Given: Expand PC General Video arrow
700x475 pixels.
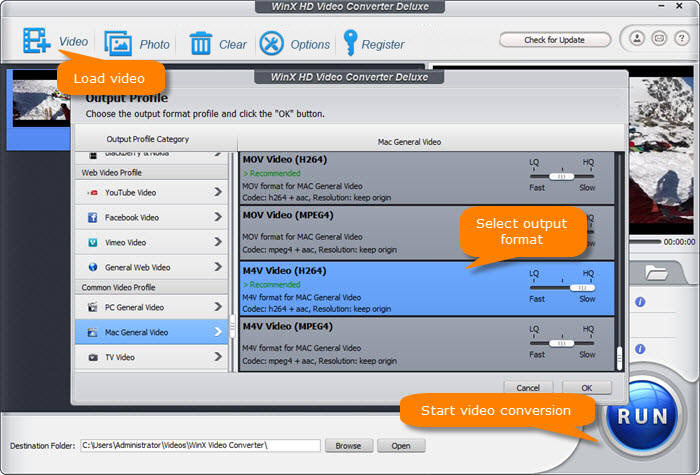Looking at the screenshot, I should pos(217,307).
